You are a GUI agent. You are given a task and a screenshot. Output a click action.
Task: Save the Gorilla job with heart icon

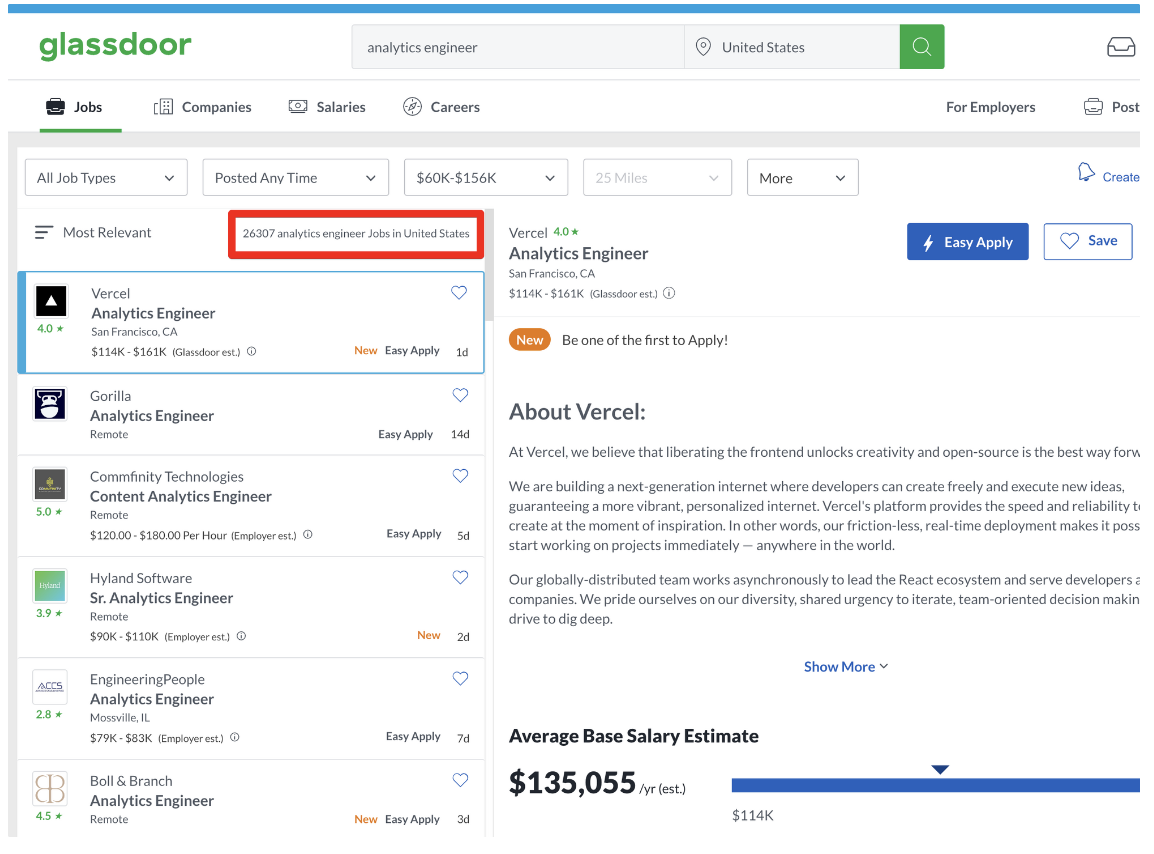(x=460, y=395)
